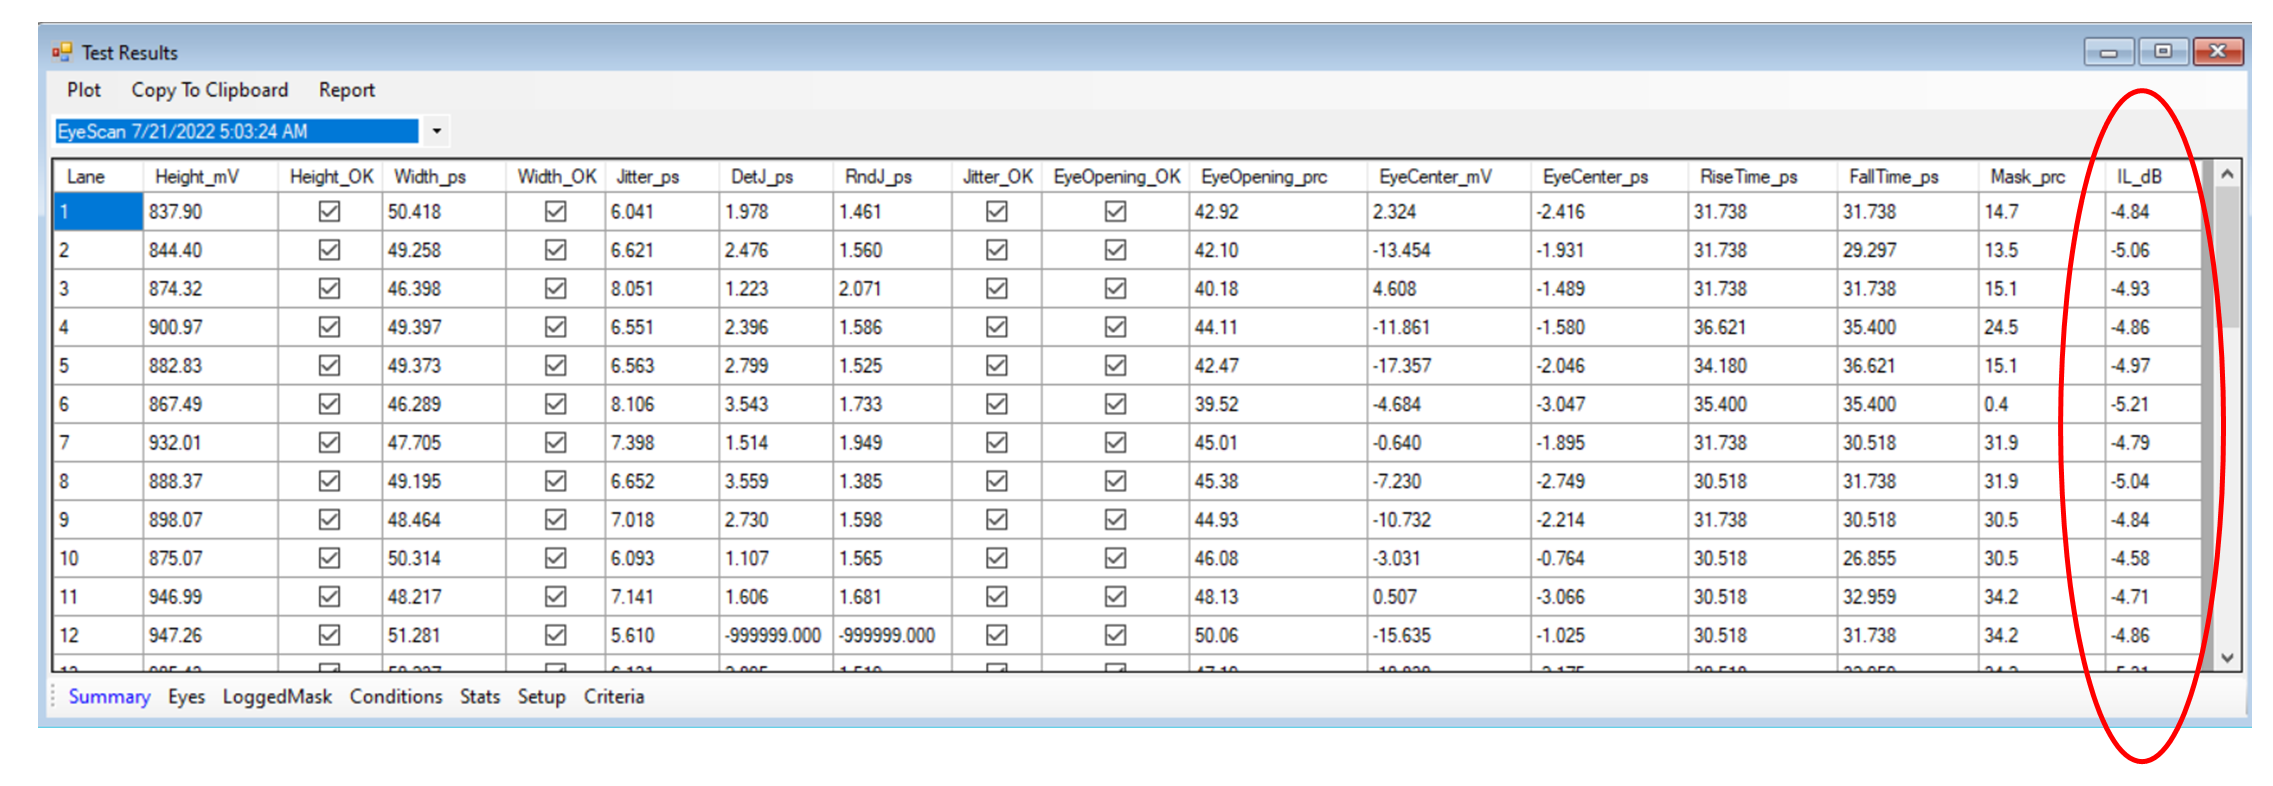Click Copy To Clipboard

(209, 90)
